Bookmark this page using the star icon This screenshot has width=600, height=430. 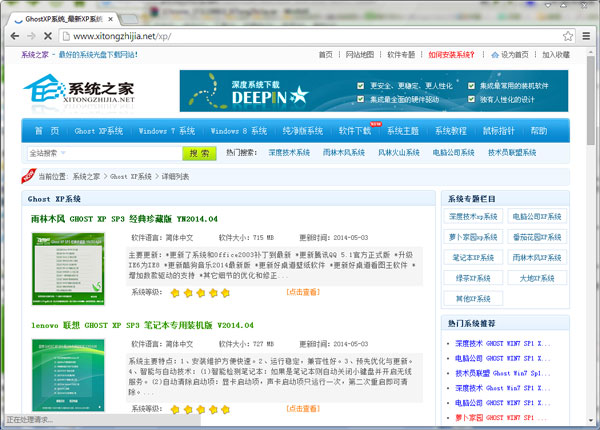click(568, 36)
